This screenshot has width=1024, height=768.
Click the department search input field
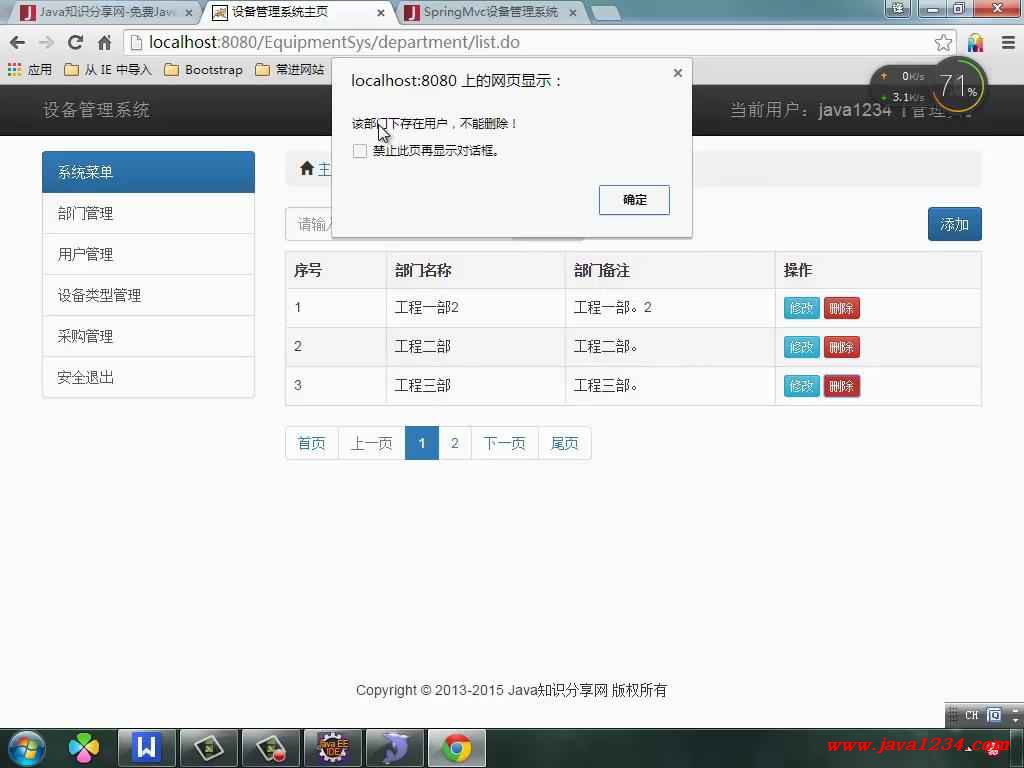click(x=309, y=225)
